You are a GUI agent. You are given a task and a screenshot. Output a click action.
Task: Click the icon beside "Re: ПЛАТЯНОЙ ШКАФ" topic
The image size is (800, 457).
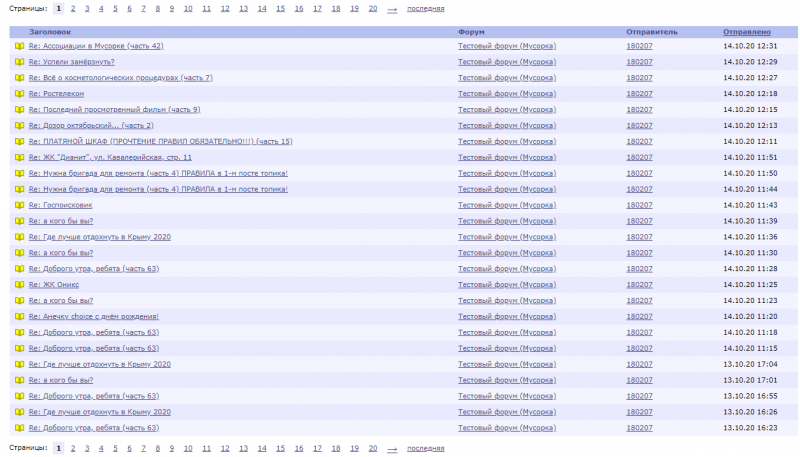click(x=19, y=142)
